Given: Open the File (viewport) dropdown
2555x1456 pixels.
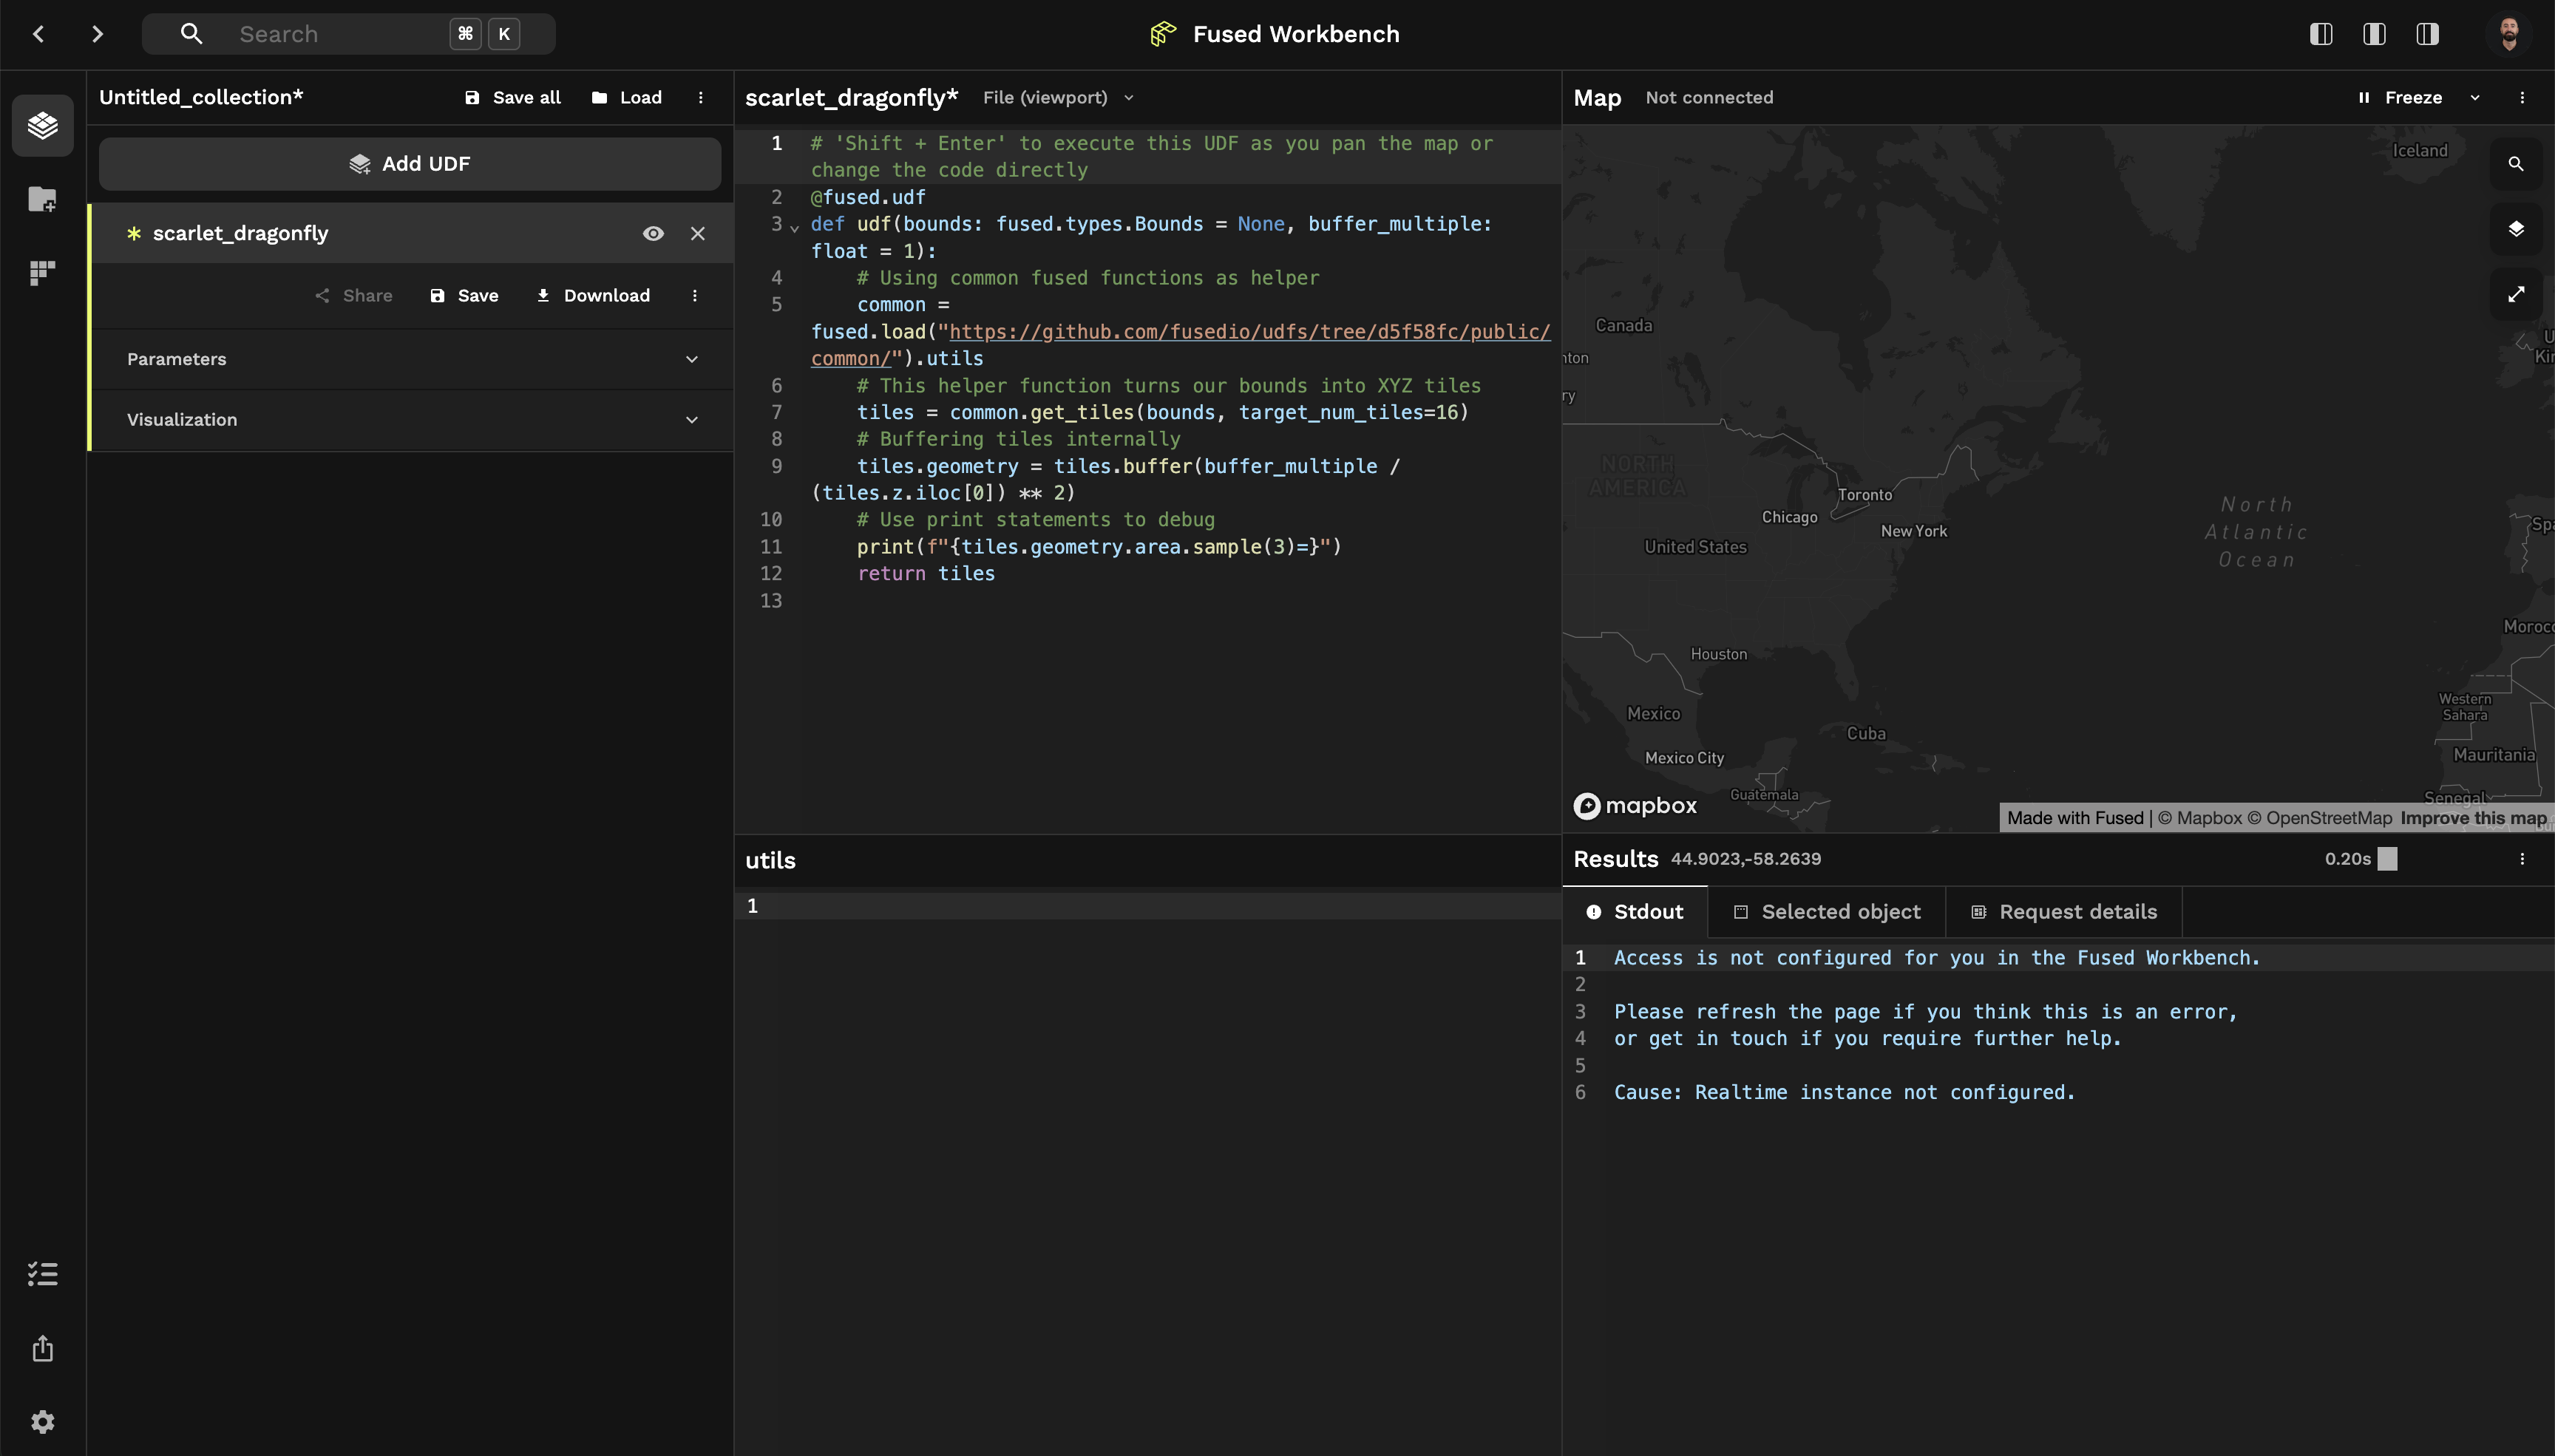Looking at the screenshot, I should point(1058,97).
